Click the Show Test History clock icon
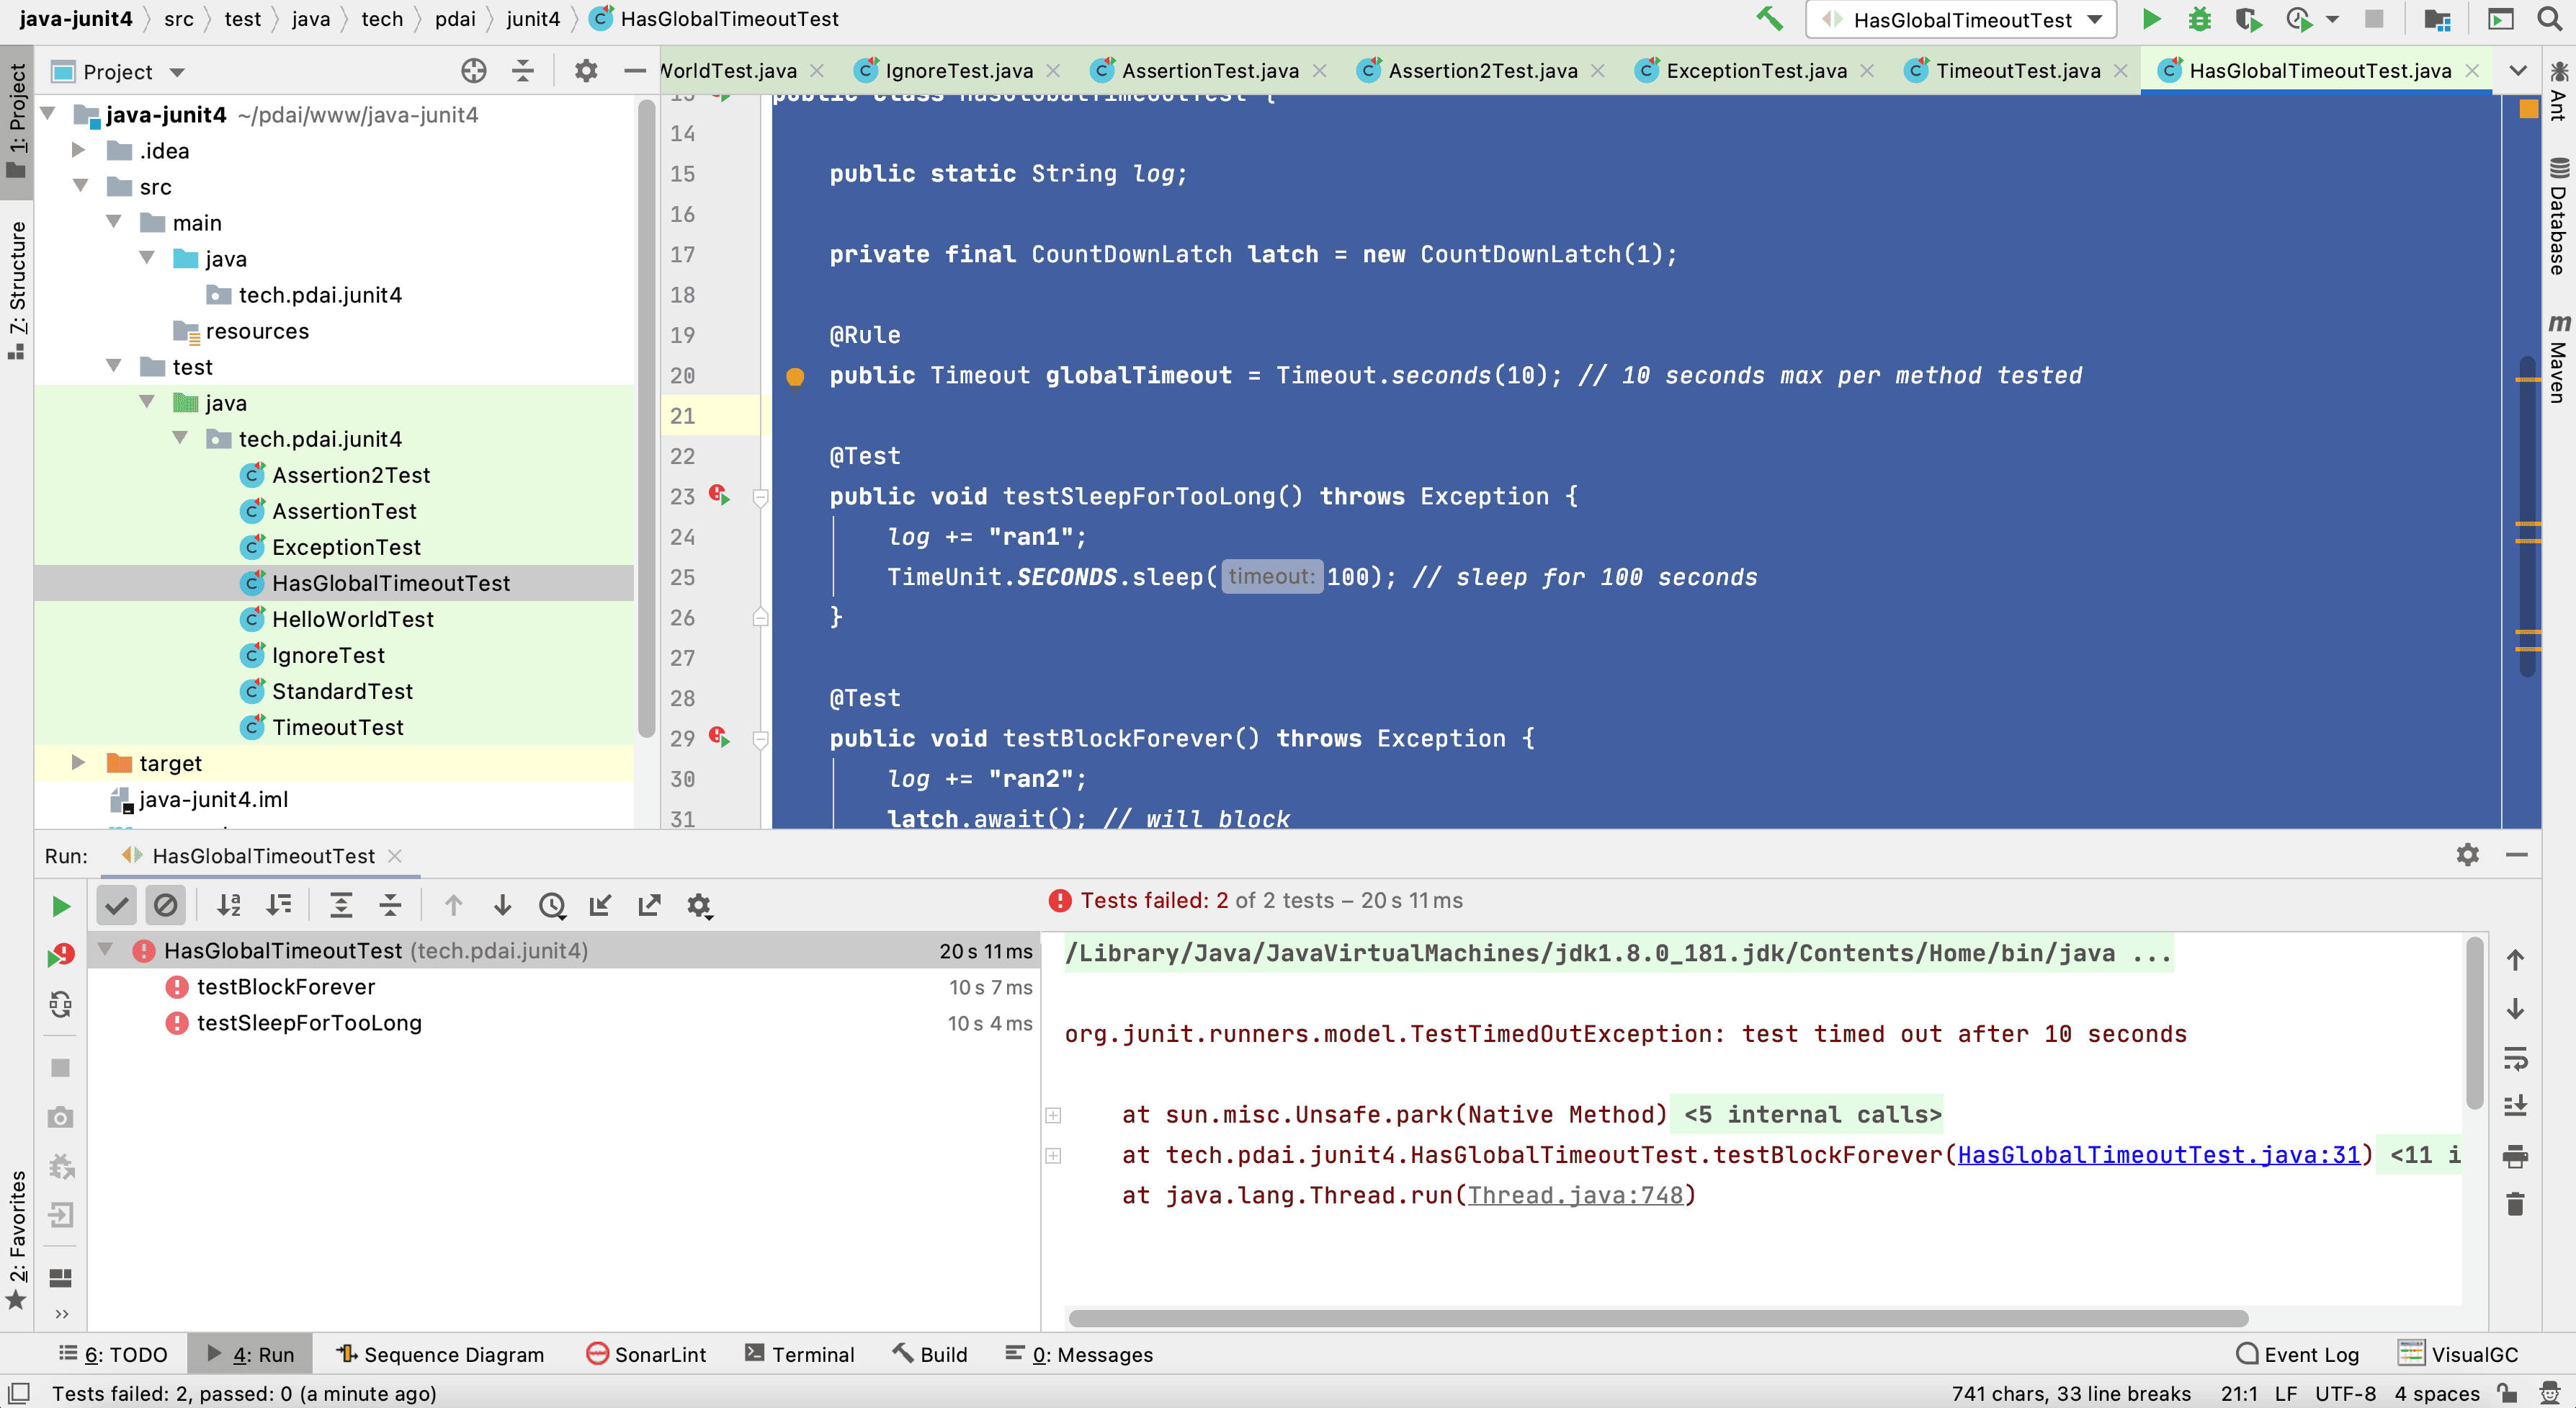The width and height of the screenshot is (2576, 1408). [x=552, y=906]
